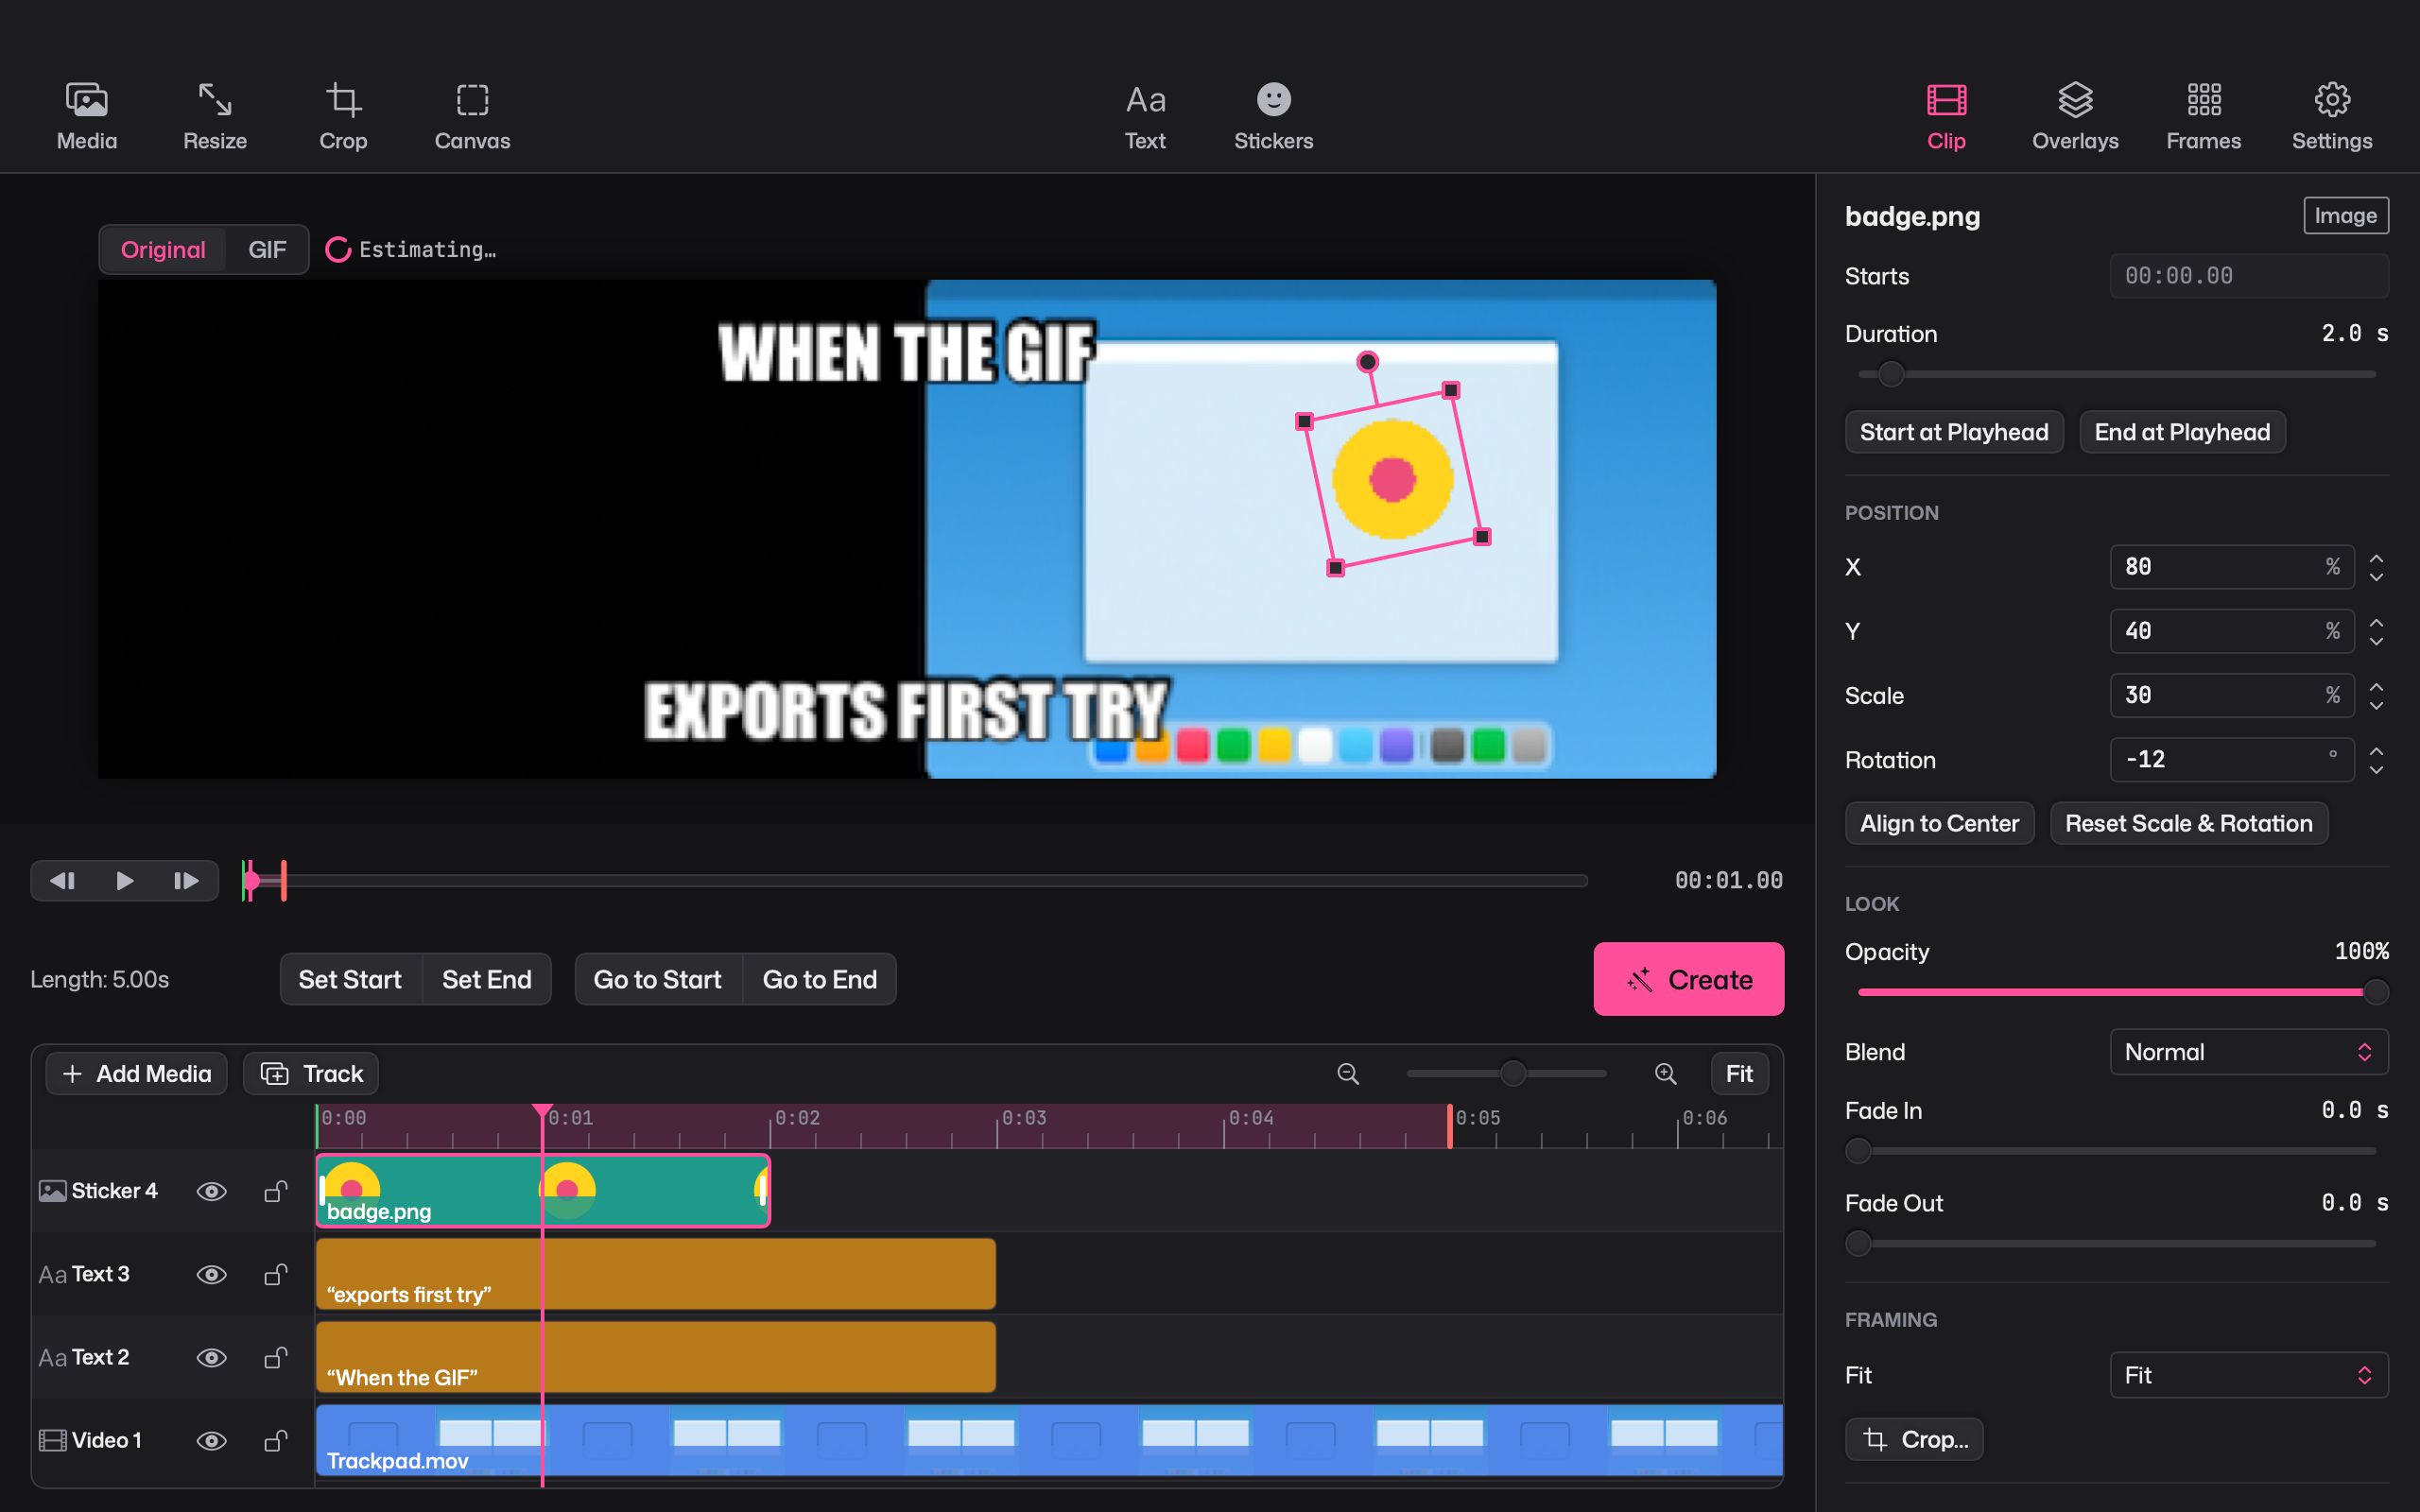
Task: Open the Settings tab
Action: pos(2331,117)
